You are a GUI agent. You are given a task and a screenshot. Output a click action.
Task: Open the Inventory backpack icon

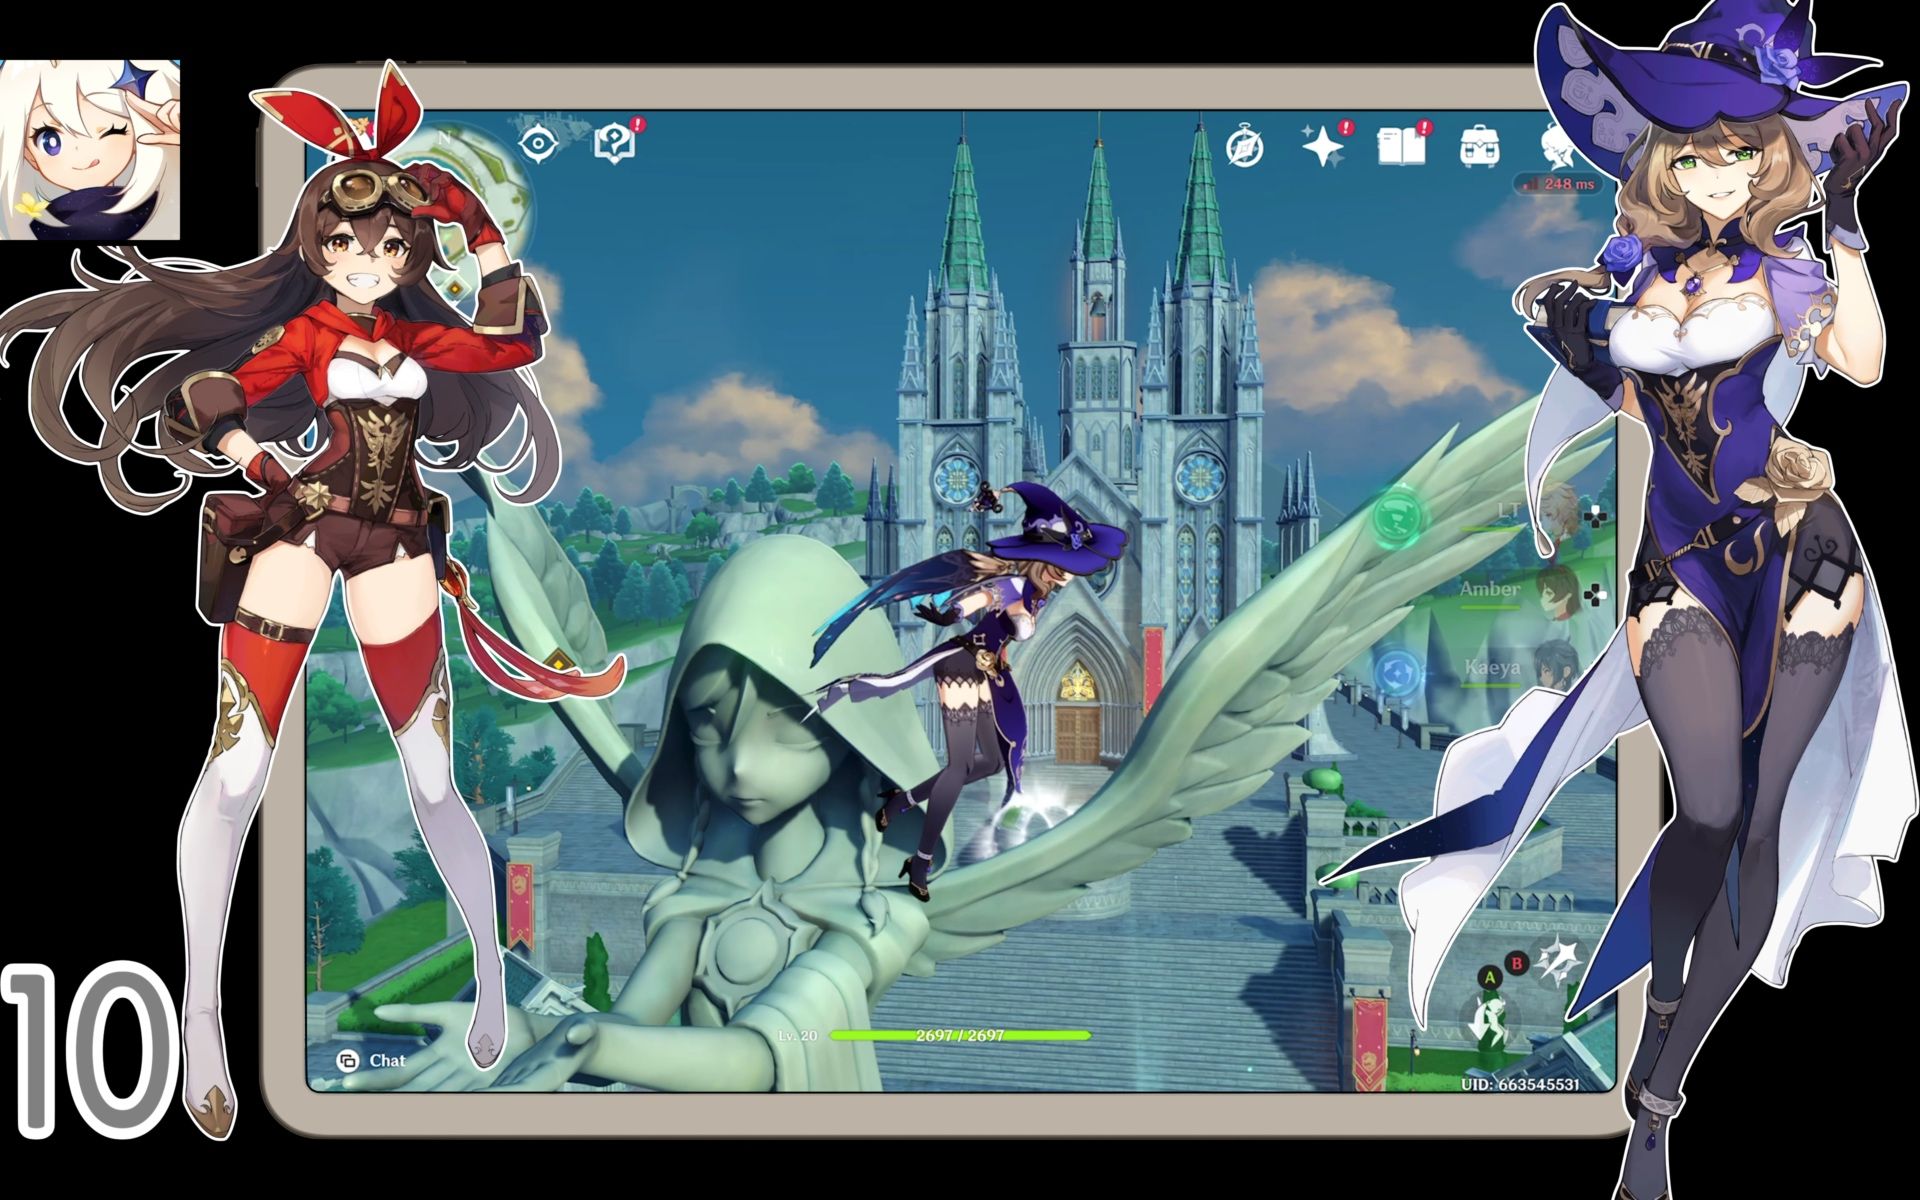(1479, 147)
